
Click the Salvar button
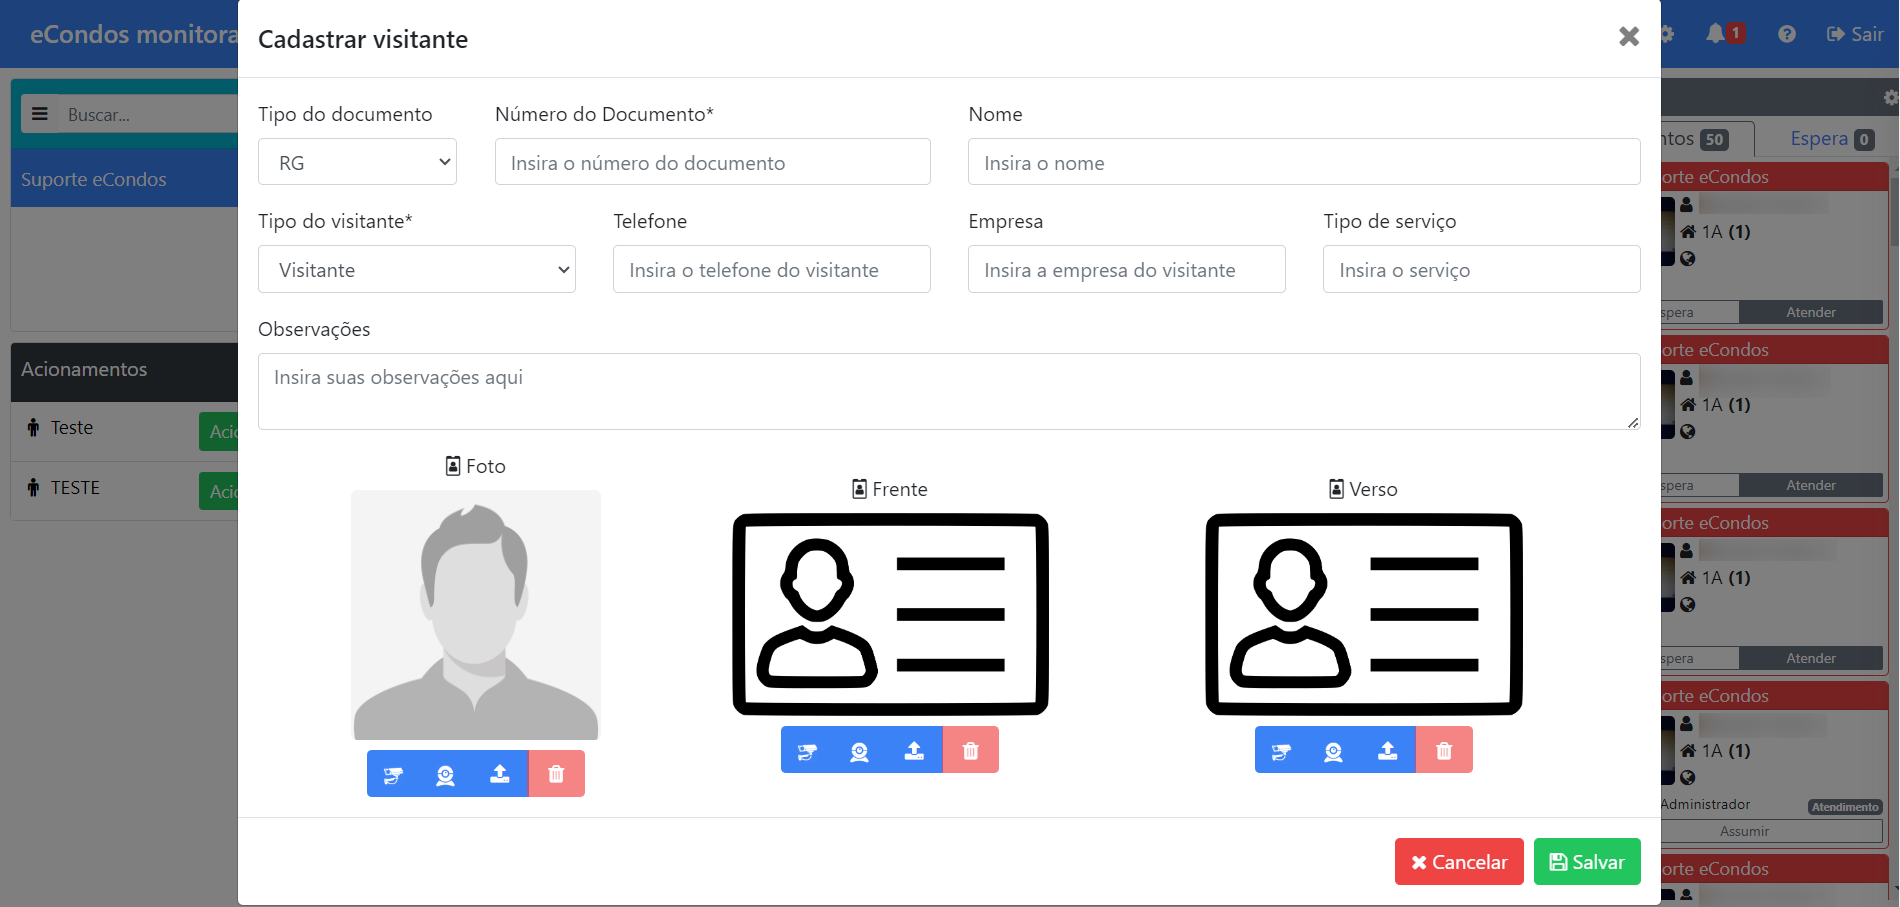tap(1587, 862)
